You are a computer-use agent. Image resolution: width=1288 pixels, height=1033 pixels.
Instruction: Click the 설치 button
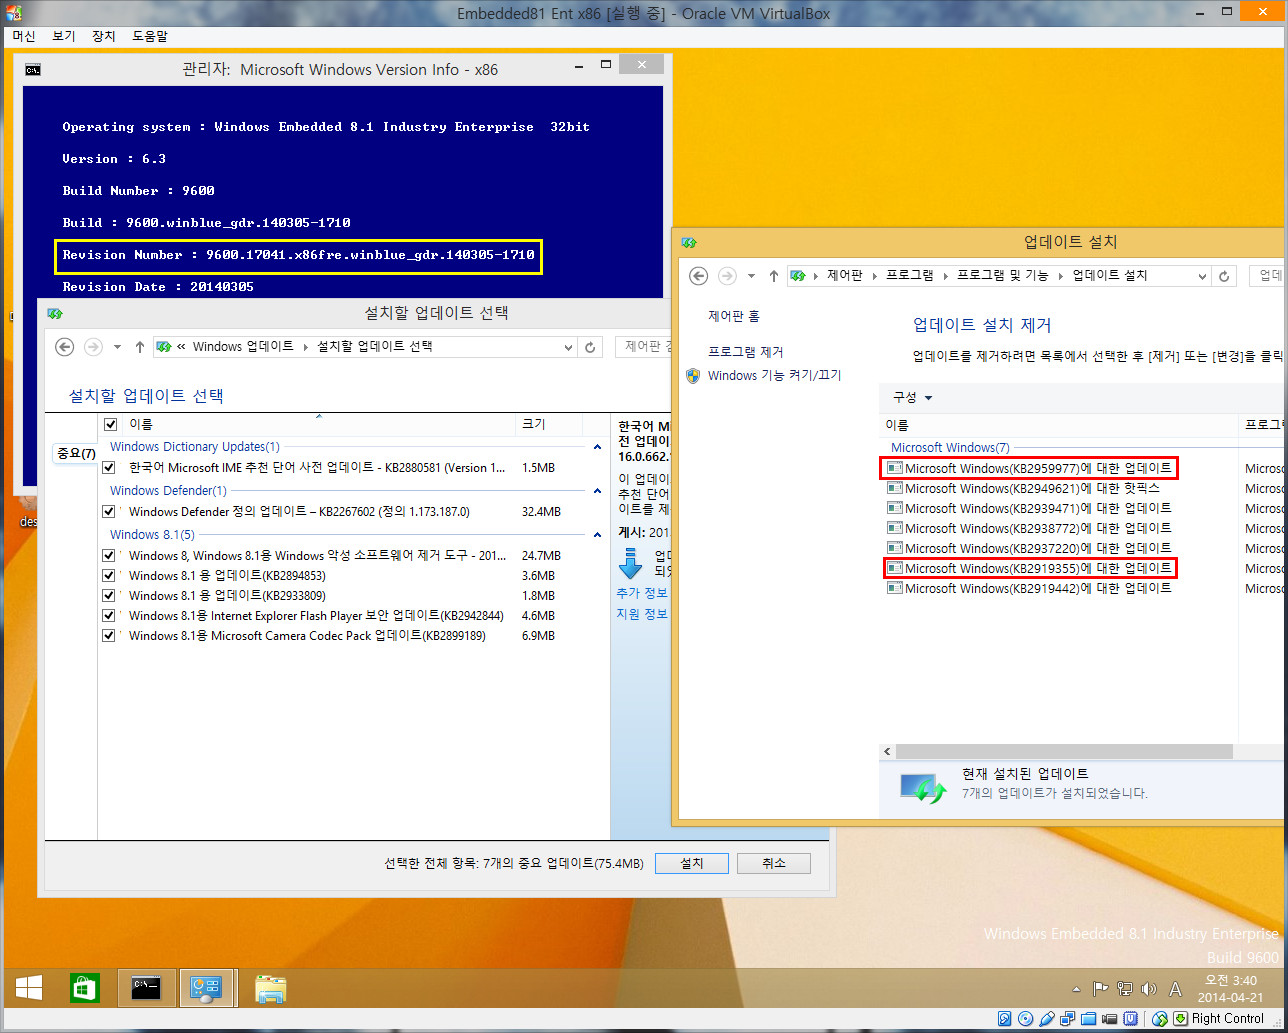point(691,863)
